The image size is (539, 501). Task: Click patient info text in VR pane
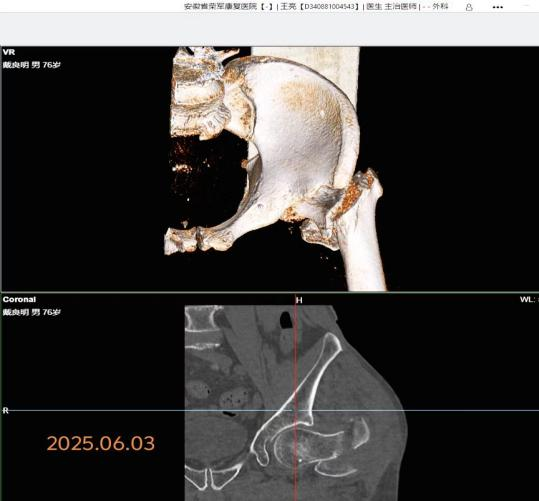[x=32, y=65]
